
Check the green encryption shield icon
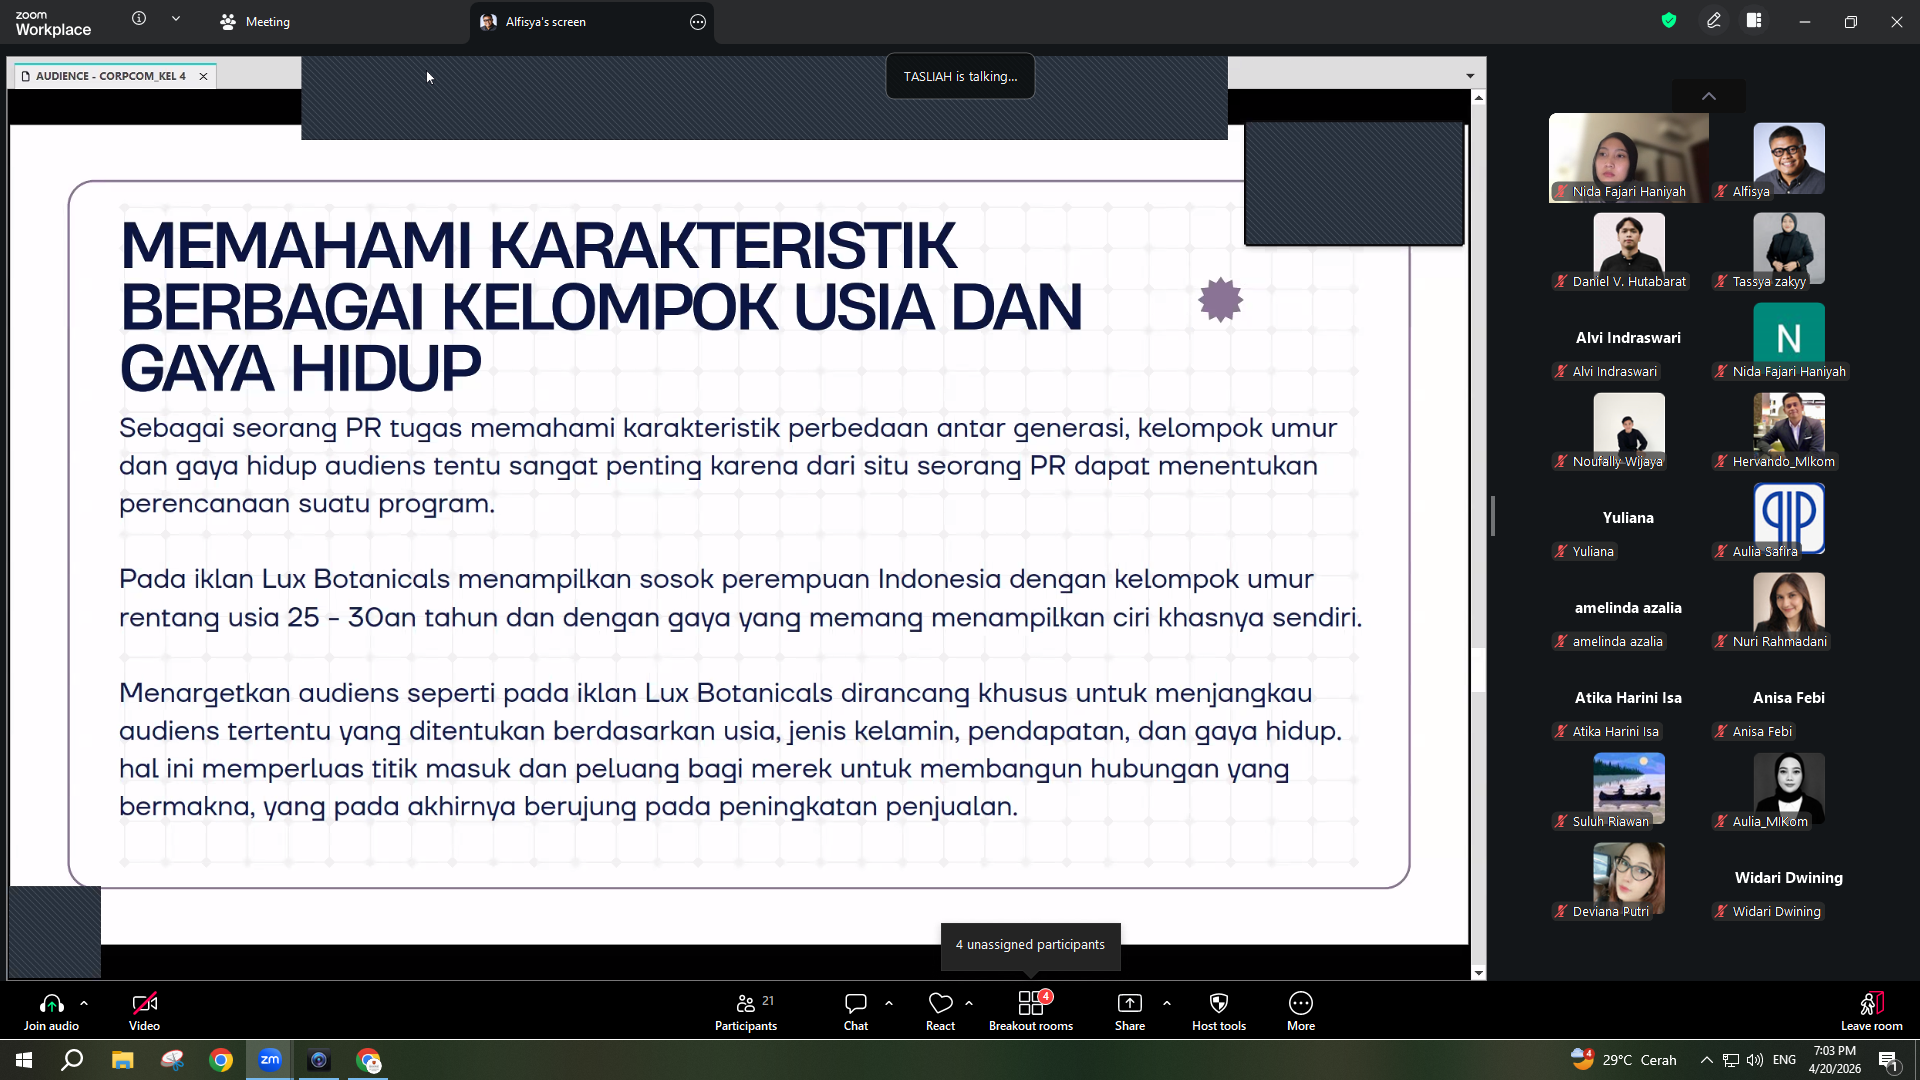[1669, 20]
